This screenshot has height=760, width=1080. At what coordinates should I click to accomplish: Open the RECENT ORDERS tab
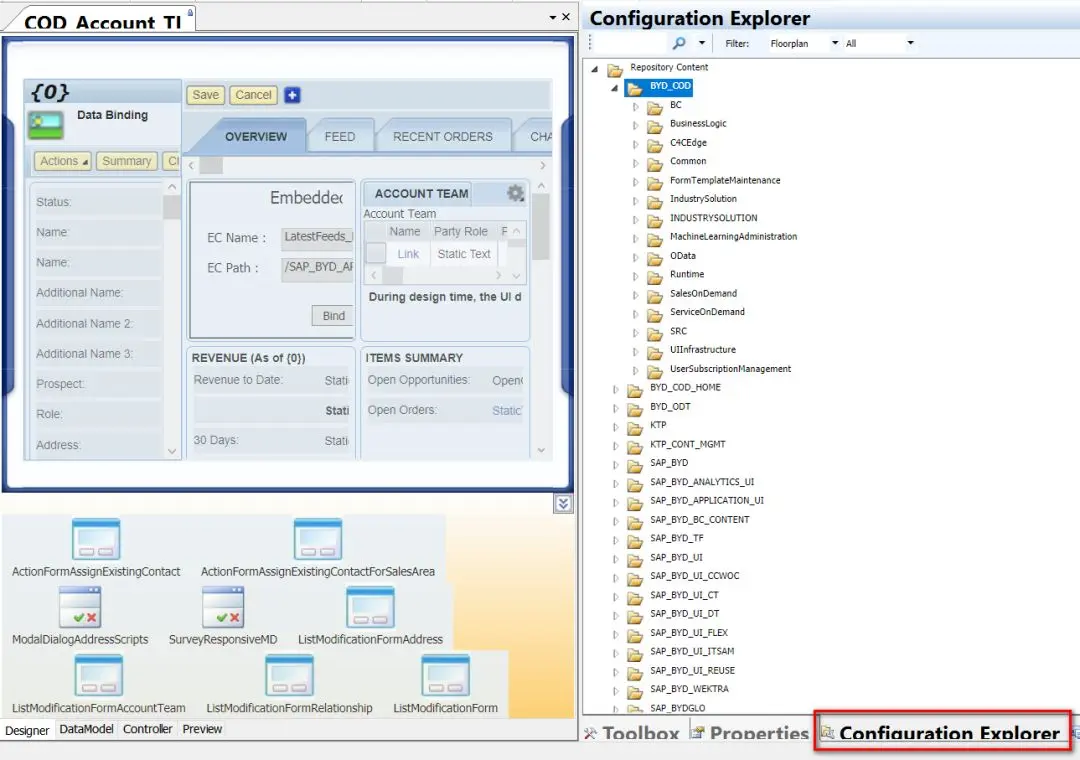(x=442, y=136)
